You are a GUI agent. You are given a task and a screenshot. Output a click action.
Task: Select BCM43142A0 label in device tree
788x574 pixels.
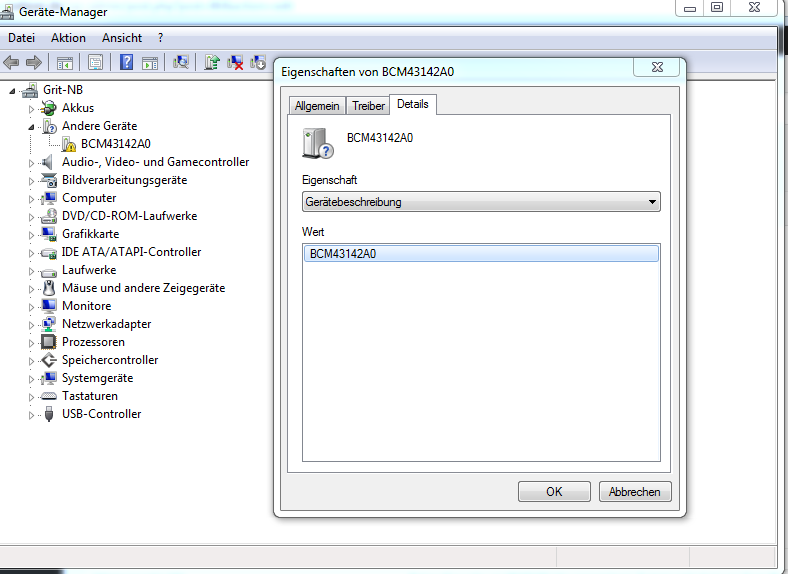coord(116,144)
